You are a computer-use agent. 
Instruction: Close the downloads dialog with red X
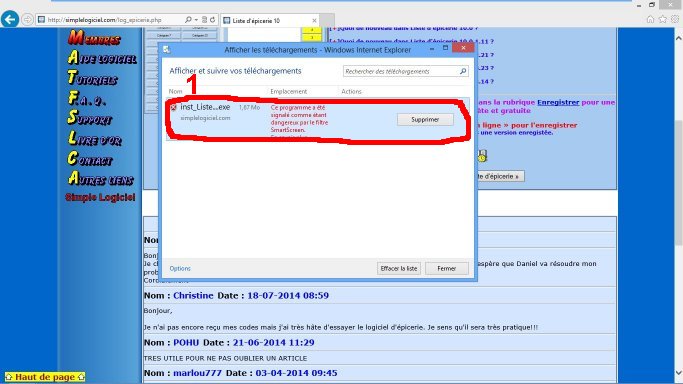[463, 47]
